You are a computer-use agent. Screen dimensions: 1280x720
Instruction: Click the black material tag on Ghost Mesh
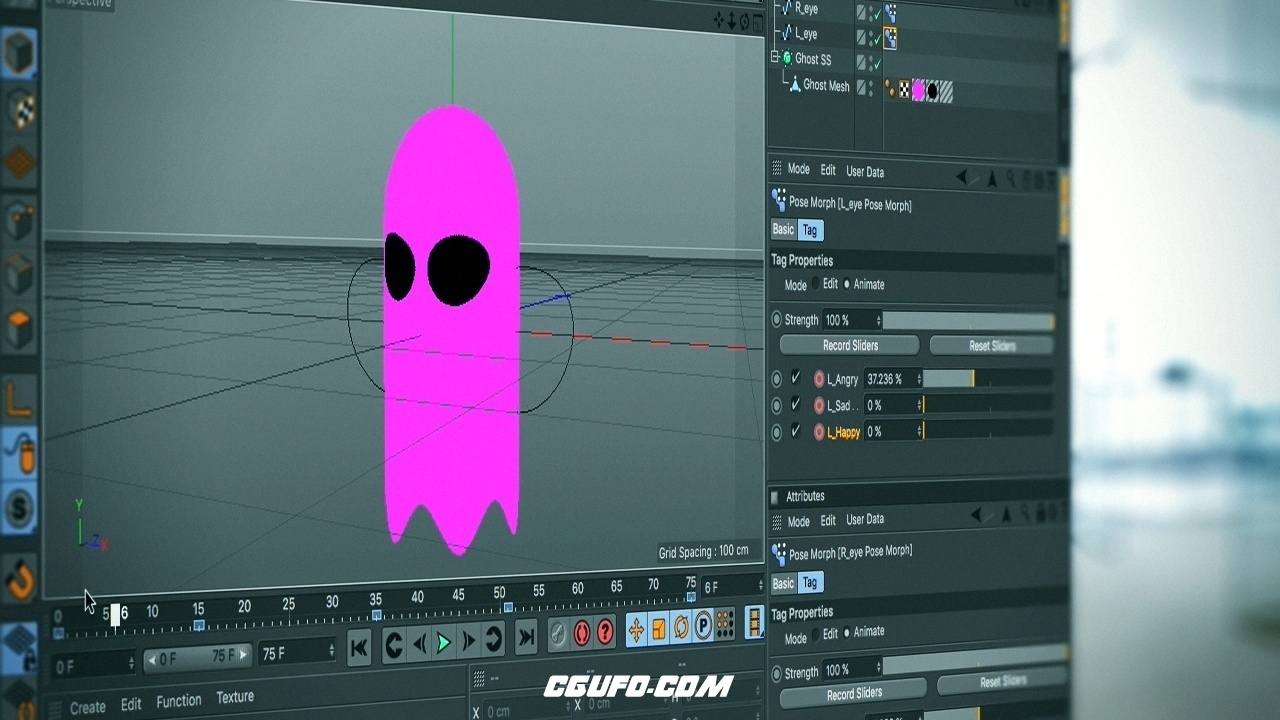(x=932, y=92)
